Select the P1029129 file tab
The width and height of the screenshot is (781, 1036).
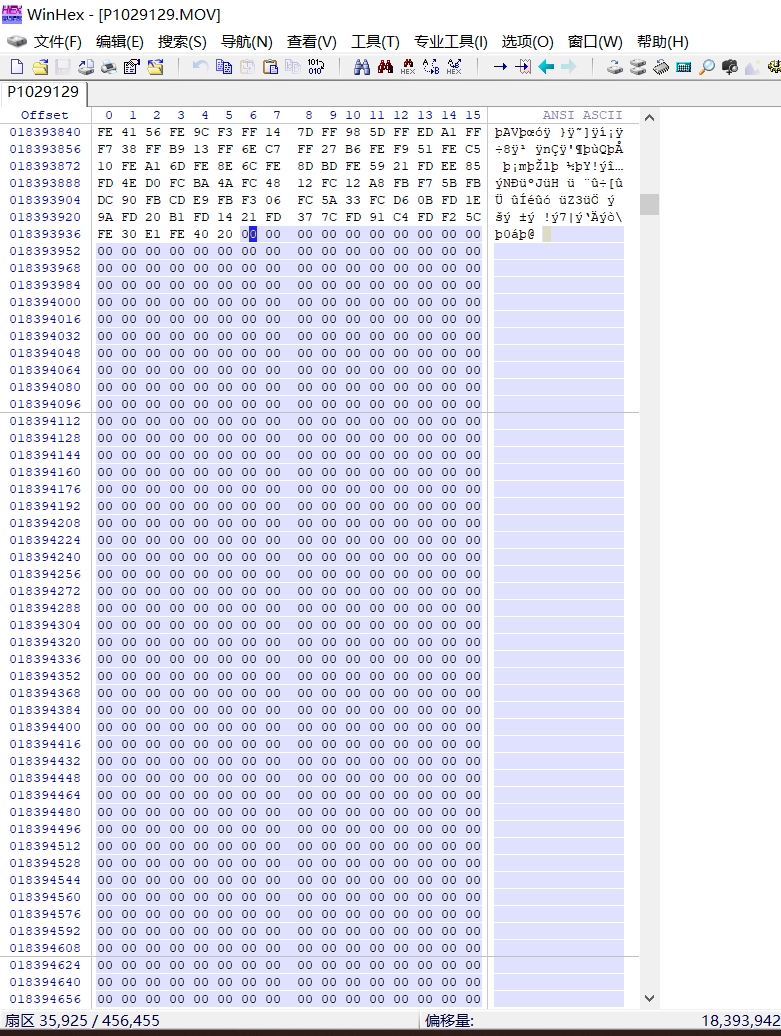point(43,92)
